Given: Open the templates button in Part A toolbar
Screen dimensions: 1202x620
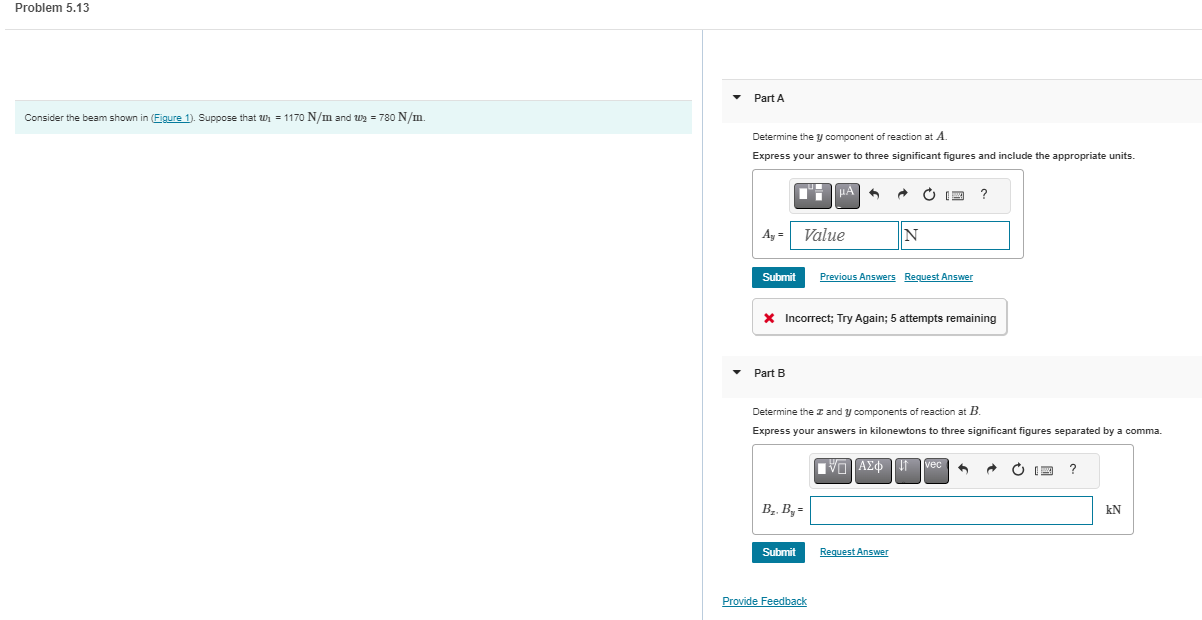Looking at the screenshot, I should [813, 194].
